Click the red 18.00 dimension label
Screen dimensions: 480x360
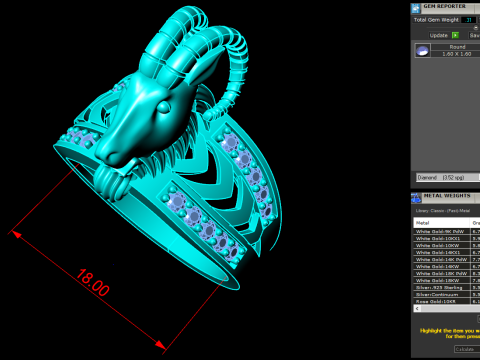pos(93,283)
